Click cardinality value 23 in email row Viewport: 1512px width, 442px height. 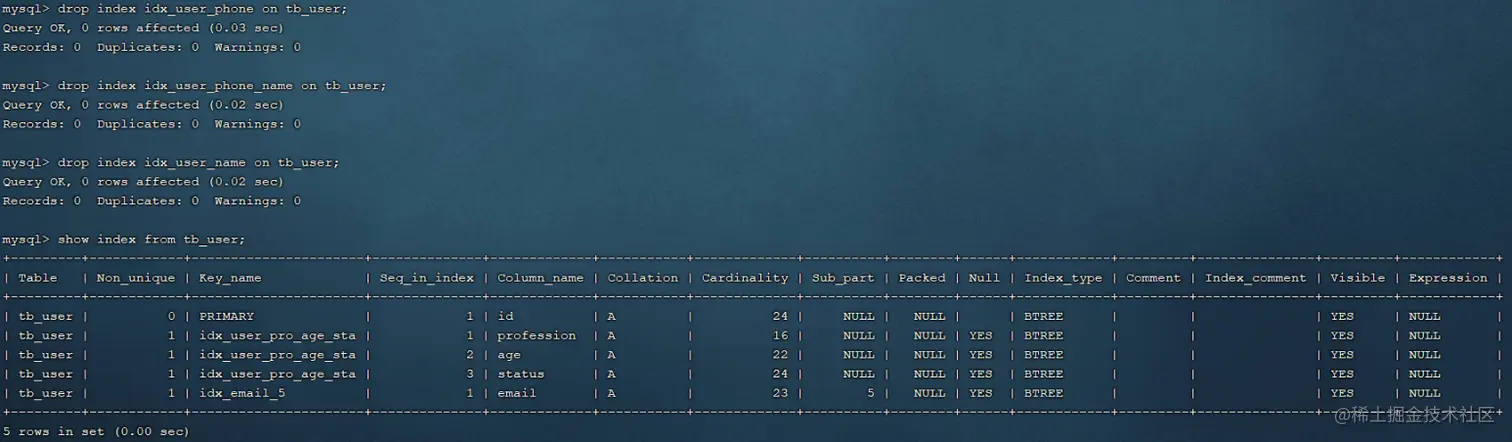coord(780,393)
